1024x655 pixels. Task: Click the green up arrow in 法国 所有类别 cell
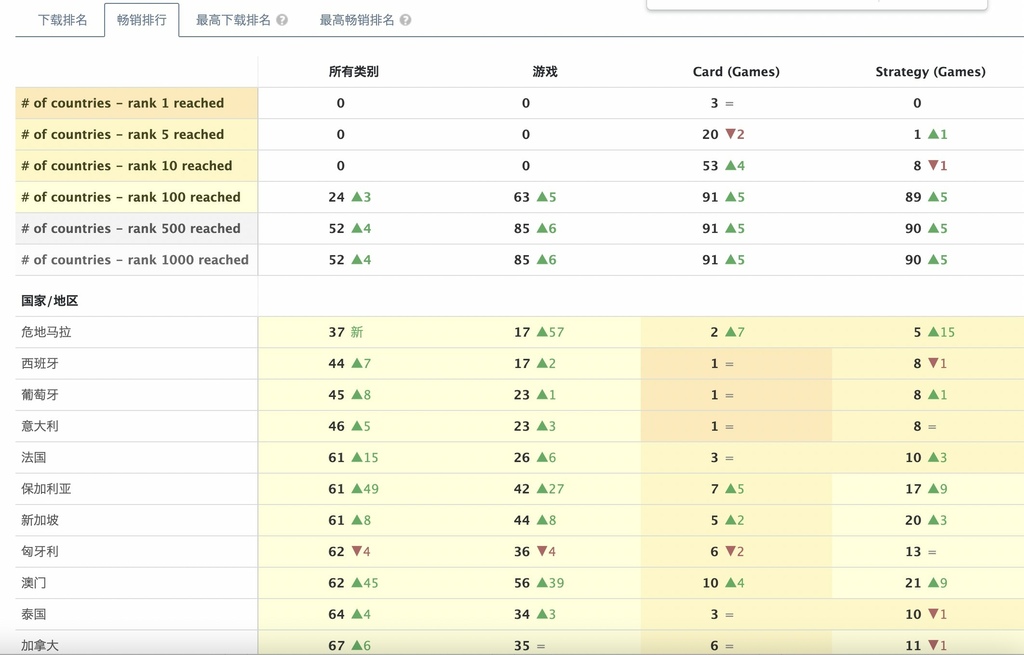click(357, 457)
